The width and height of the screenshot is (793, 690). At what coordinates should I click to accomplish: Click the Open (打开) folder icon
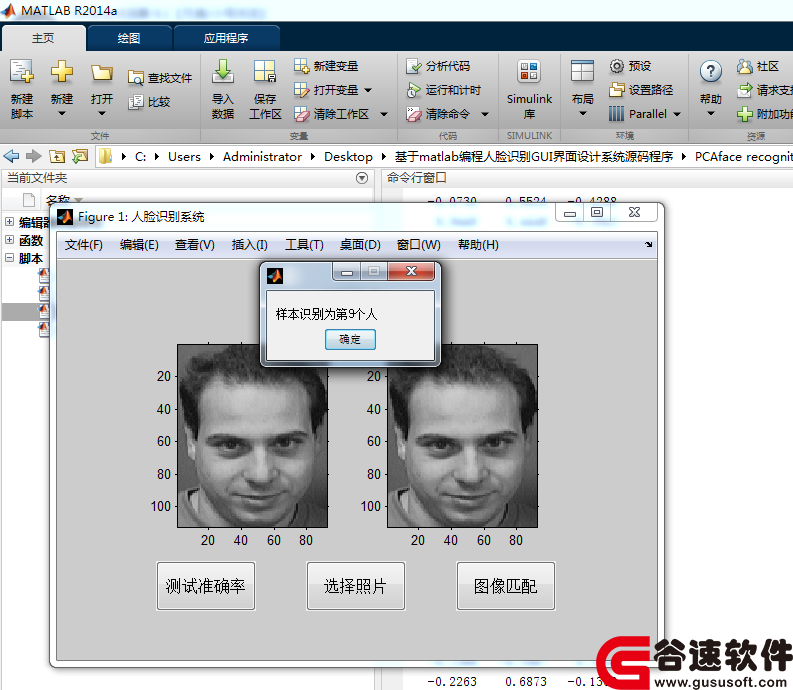point(102,73)
